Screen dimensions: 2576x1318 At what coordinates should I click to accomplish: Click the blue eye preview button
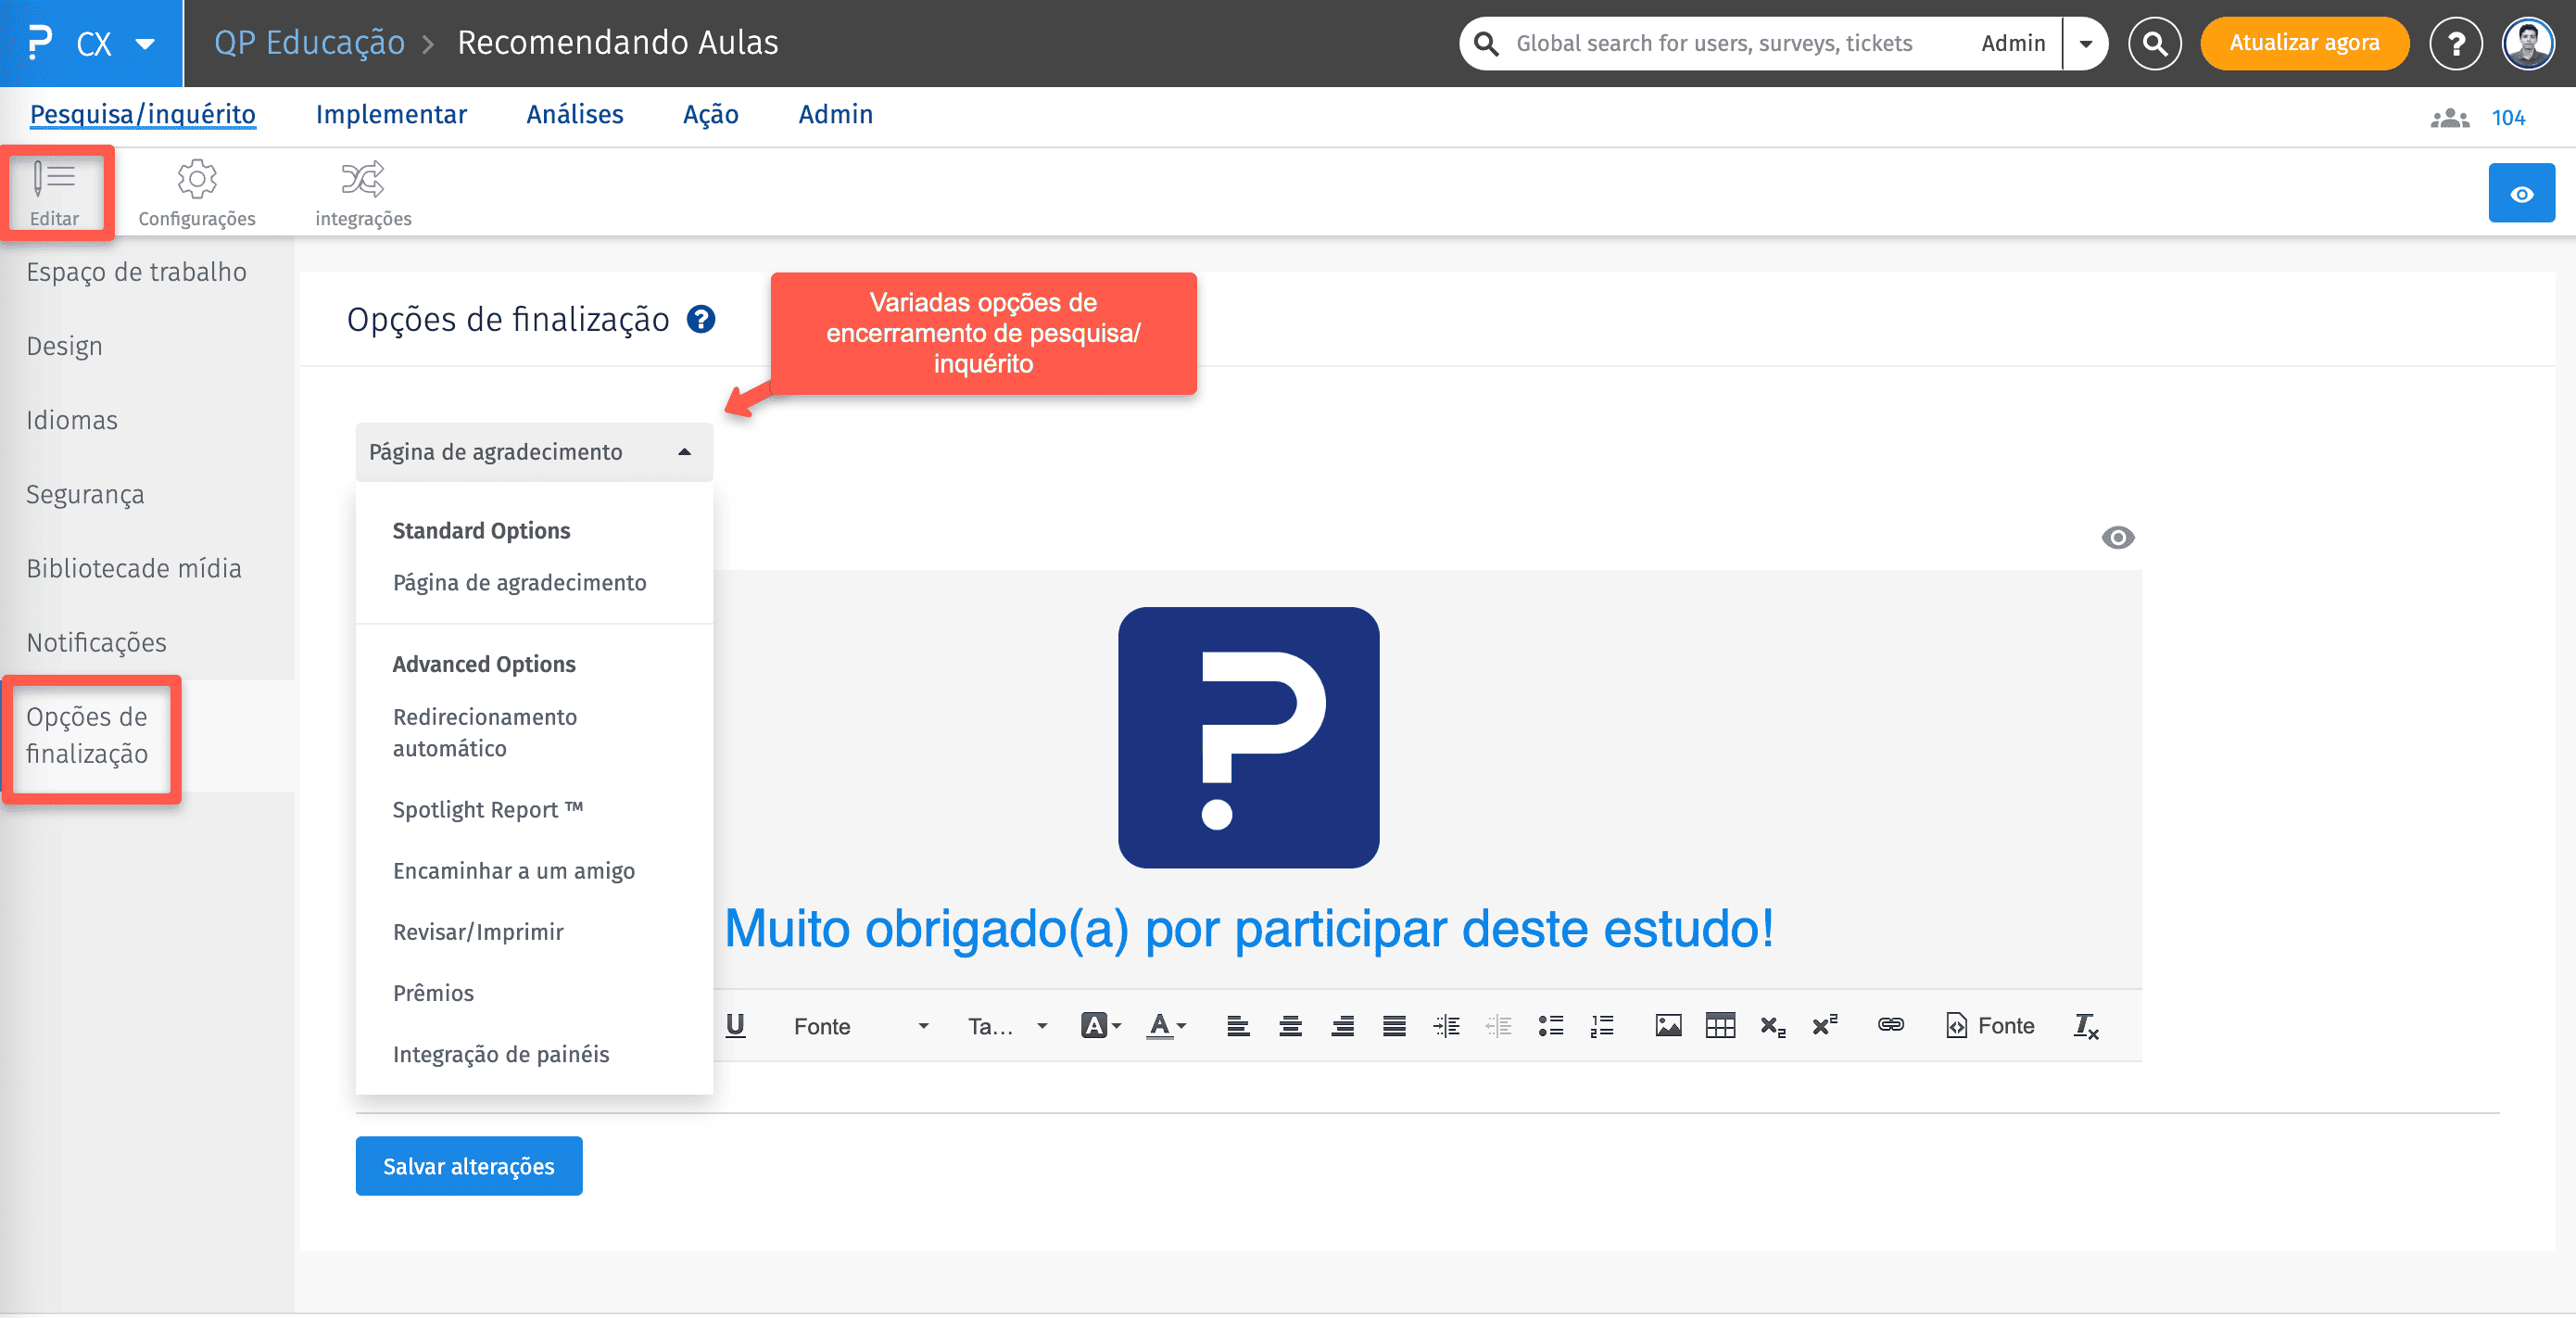[x=2521, y=193]
